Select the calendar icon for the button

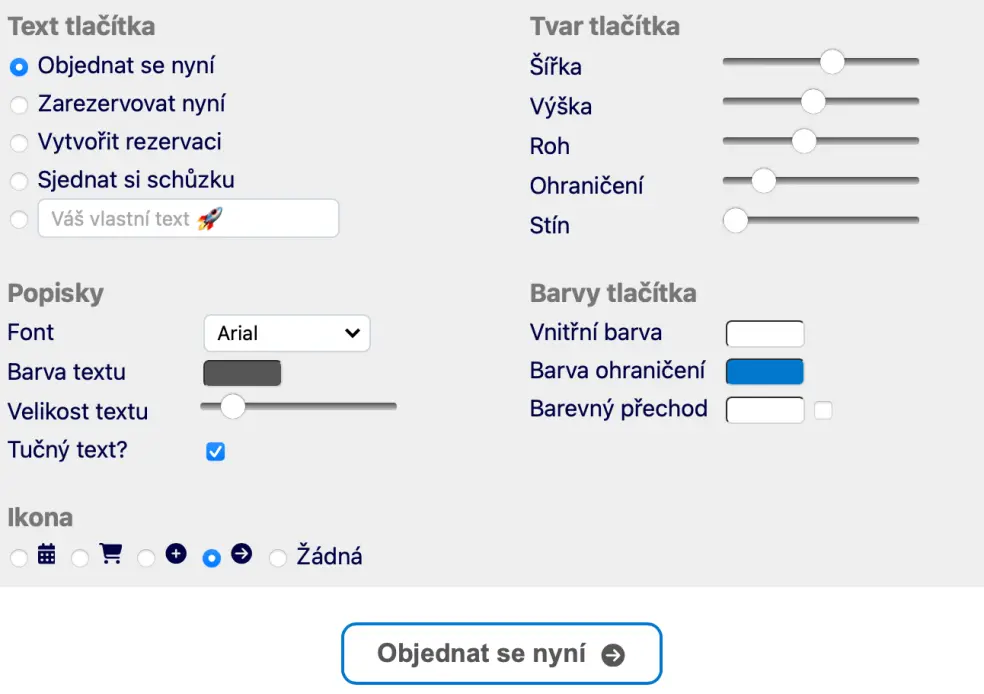click(x=18, y=558)
